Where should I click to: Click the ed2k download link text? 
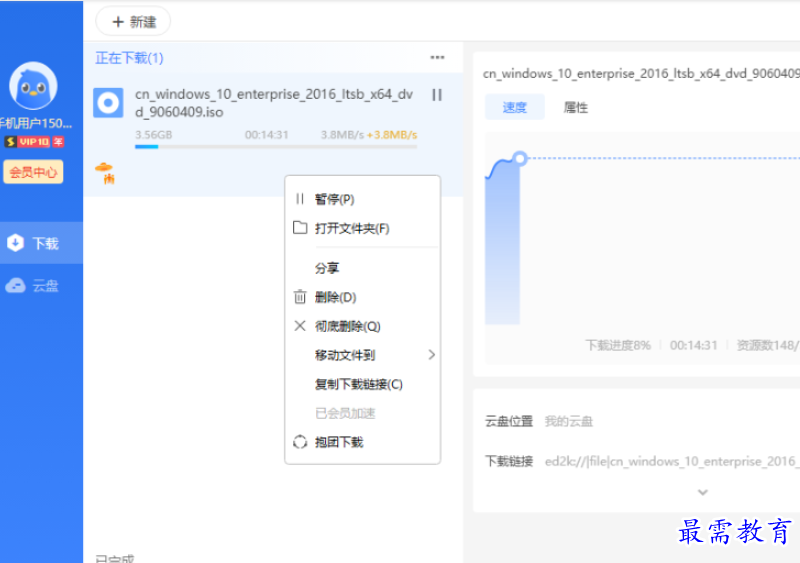[671, 461]
